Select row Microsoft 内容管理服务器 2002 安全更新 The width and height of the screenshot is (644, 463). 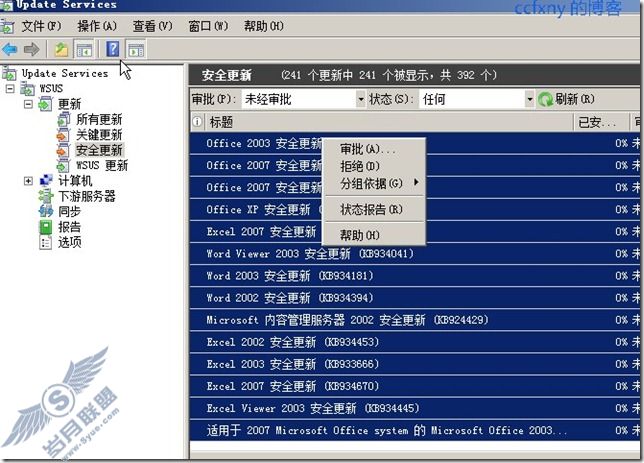[415, 320]
